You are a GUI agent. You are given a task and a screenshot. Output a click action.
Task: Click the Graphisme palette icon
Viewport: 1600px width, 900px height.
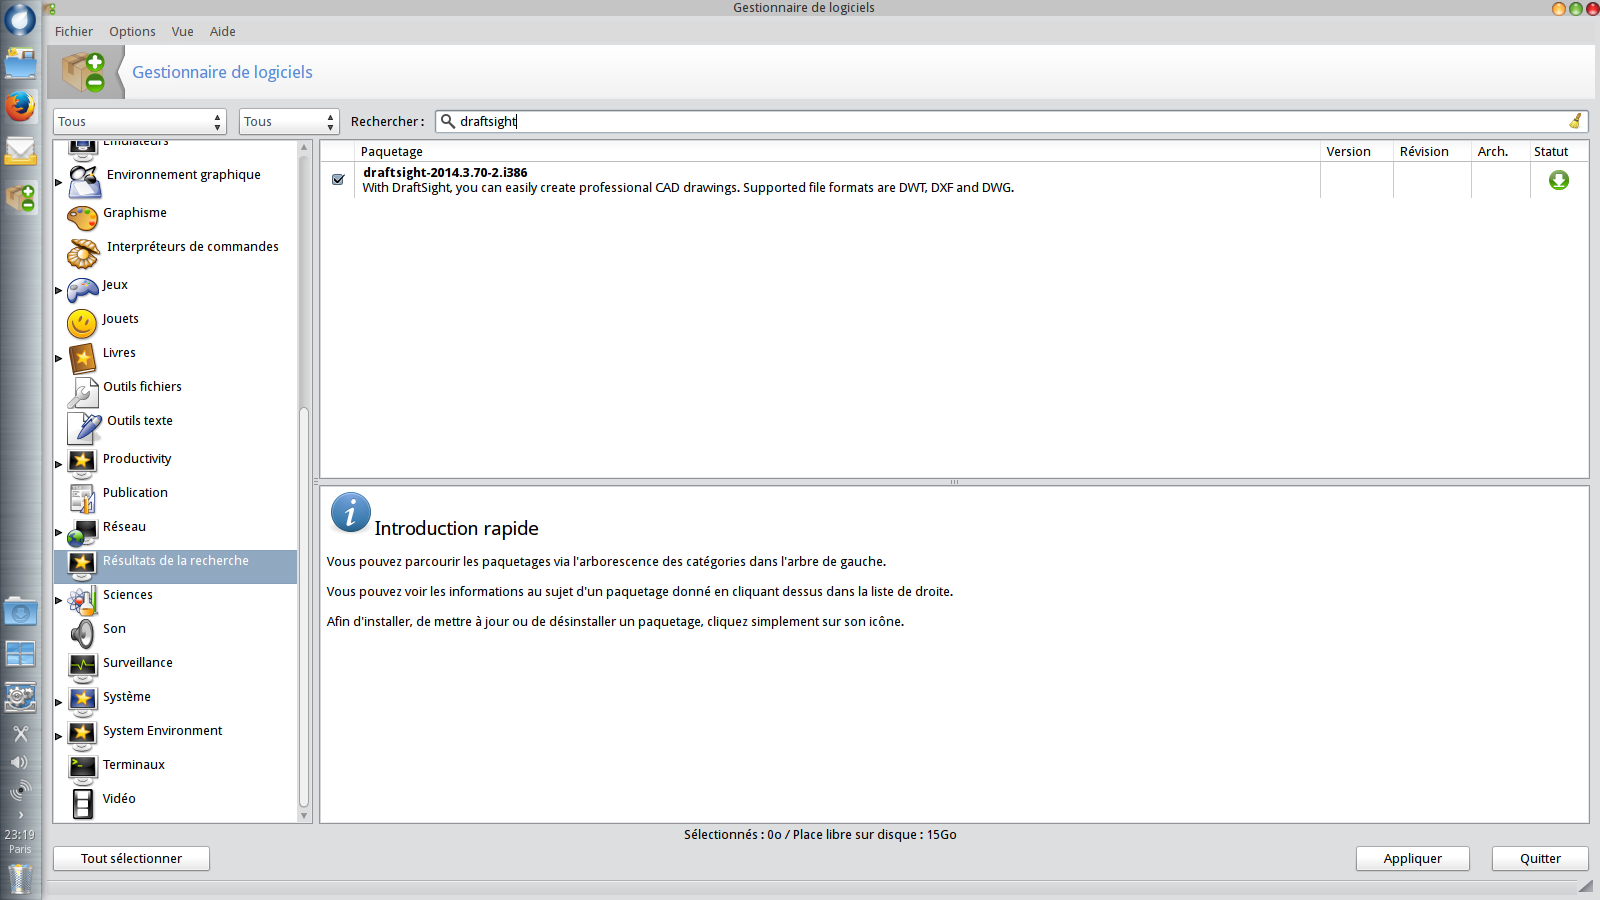point(82,217)
